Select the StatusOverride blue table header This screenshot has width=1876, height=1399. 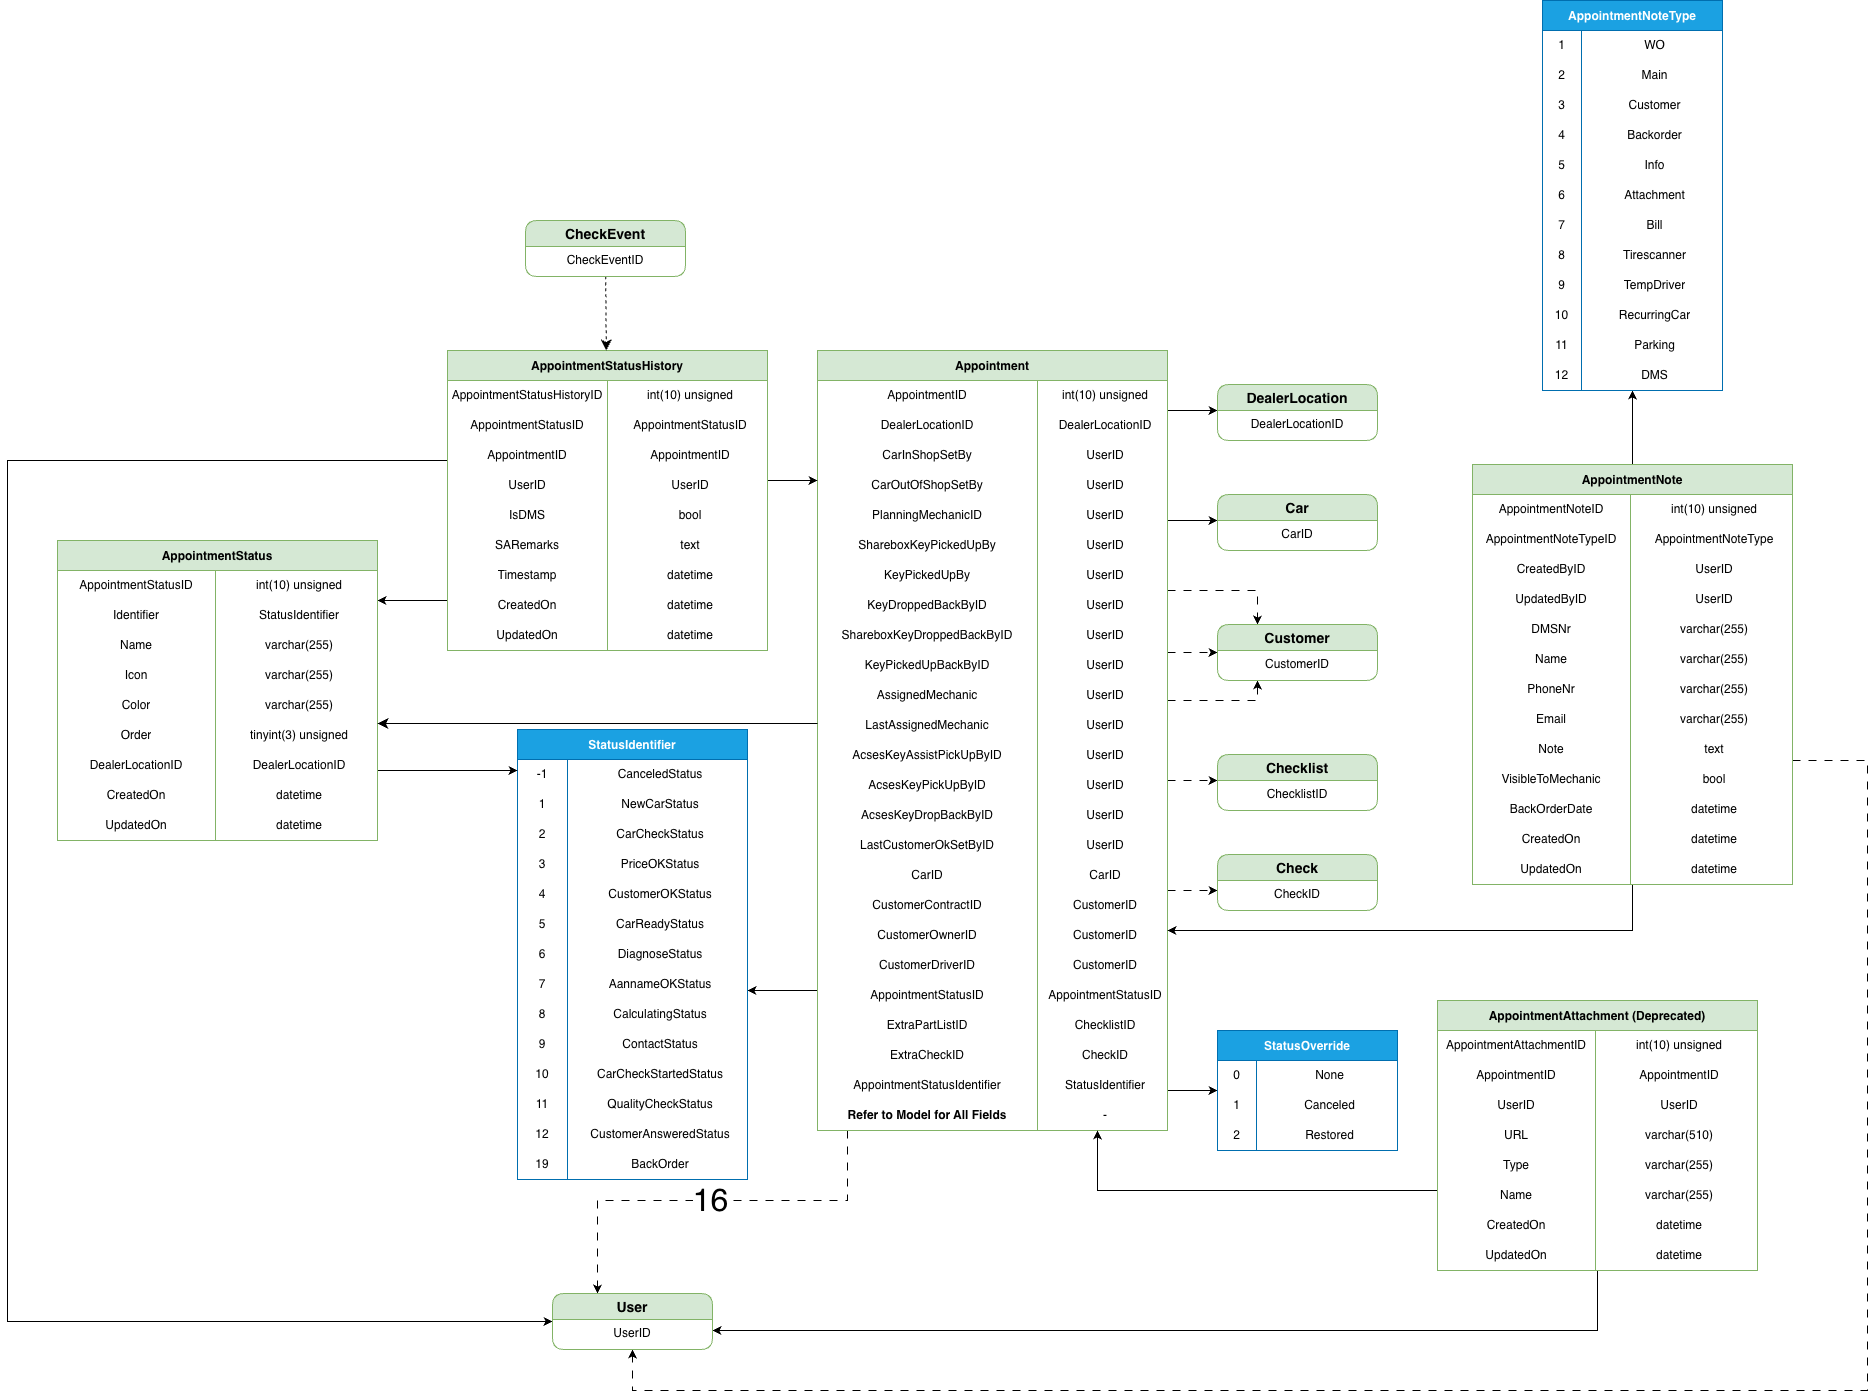pos(1306,1046)
